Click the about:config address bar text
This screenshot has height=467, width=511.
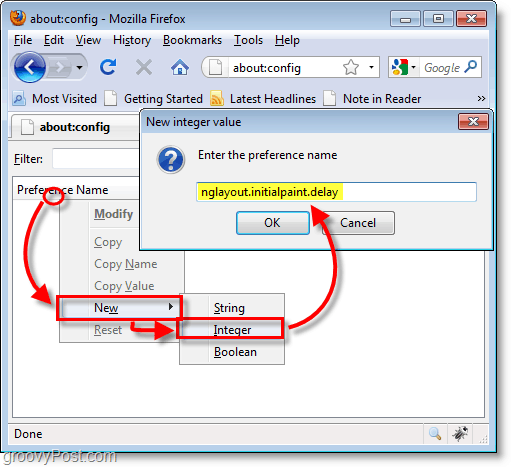(267, 68)
